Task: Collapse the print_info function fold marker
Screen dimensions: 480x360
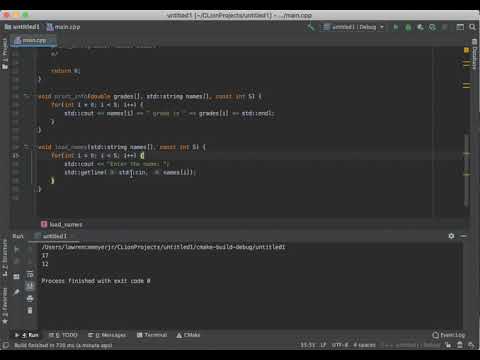Action: coord(26,96)
